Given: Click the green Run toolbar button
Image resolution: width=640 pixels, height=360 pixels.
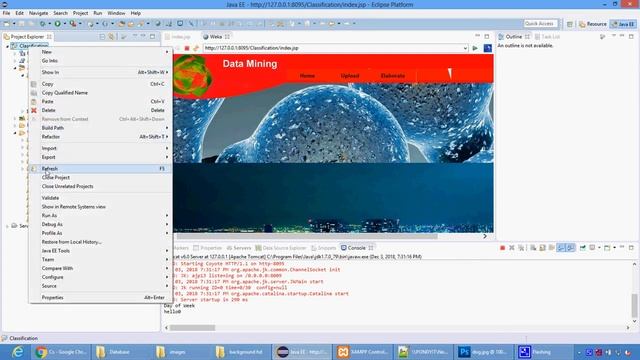Looking at the screenshot, I should coord(58,24).
